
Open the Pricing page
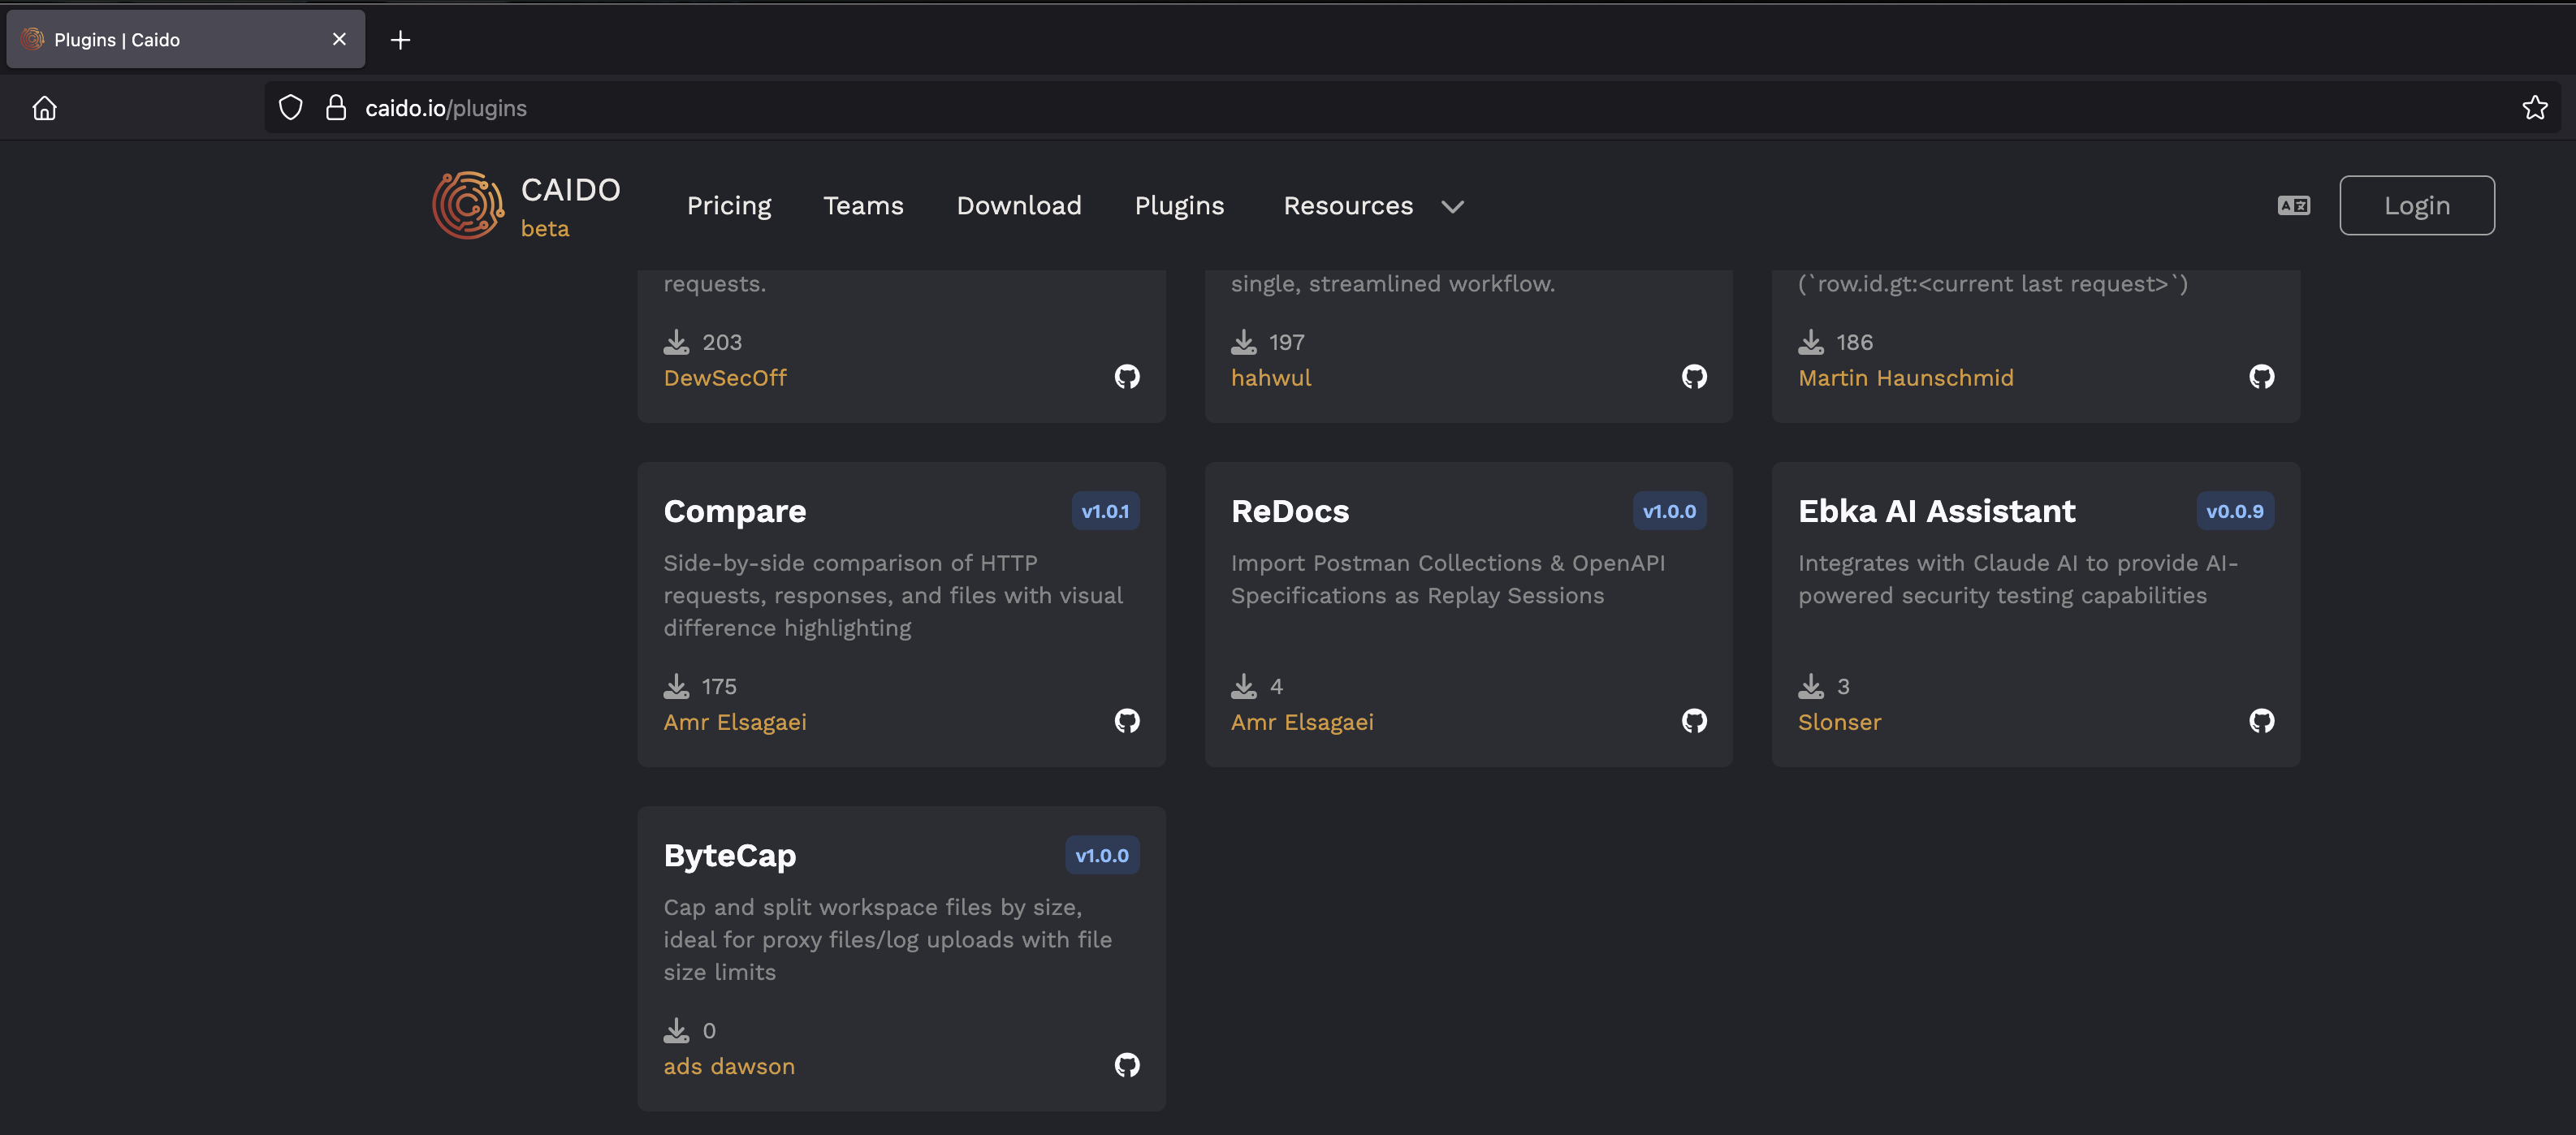729,206
